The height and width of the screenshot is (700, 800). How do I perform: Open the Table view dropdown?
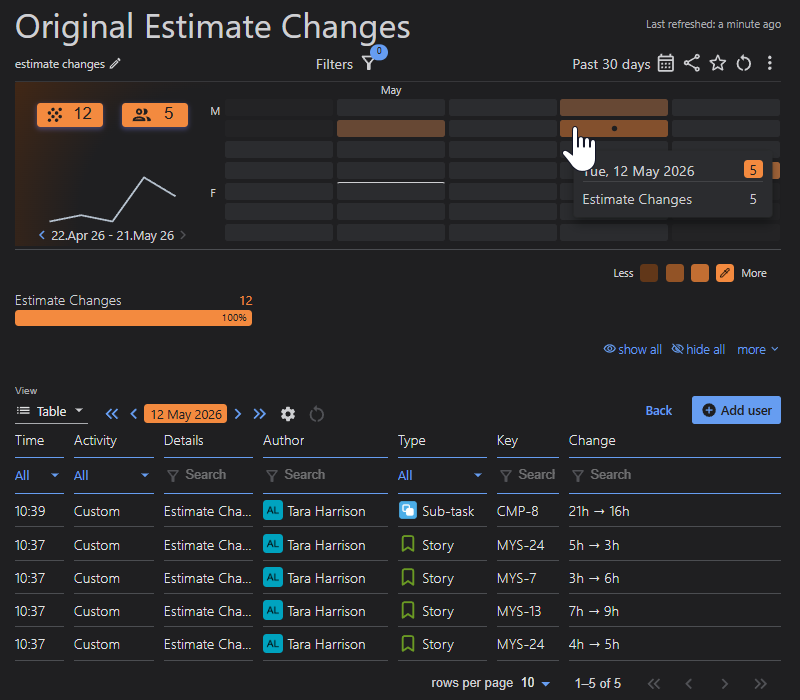click(x=51, y=411)
